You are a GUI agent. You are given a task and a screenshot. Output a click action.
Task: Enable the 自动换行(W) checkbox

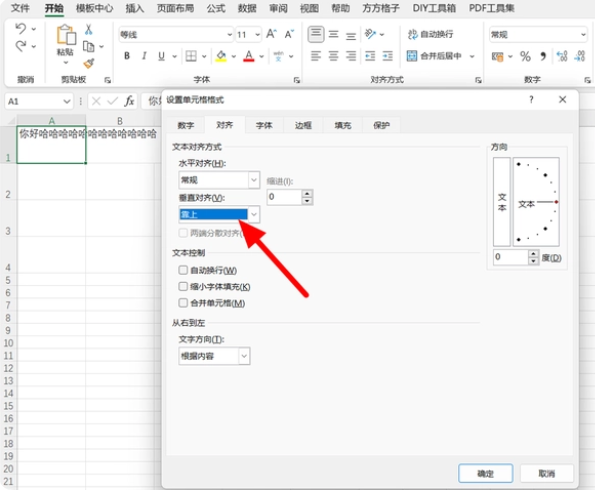[183, 270]
